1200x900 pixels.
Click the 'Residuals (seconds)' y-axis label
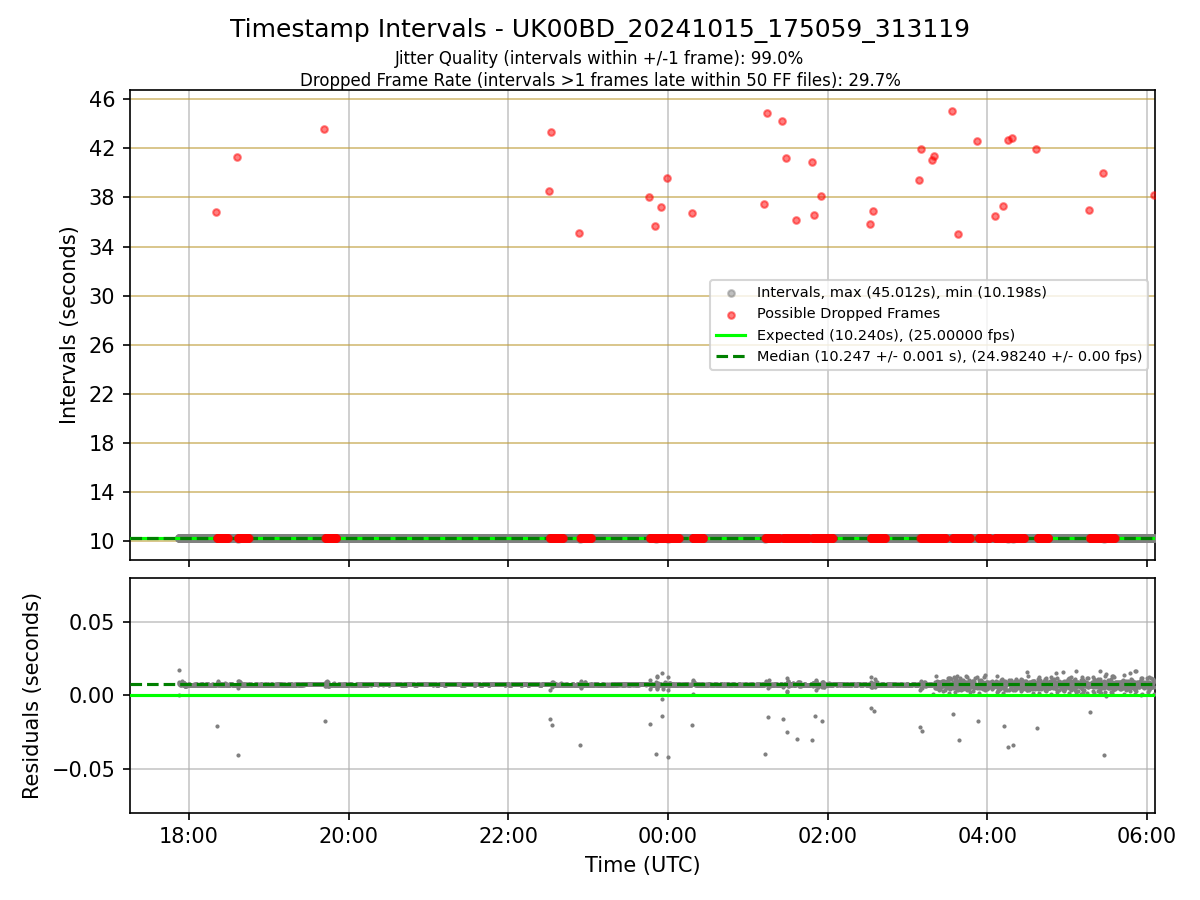tap(31, 696)
